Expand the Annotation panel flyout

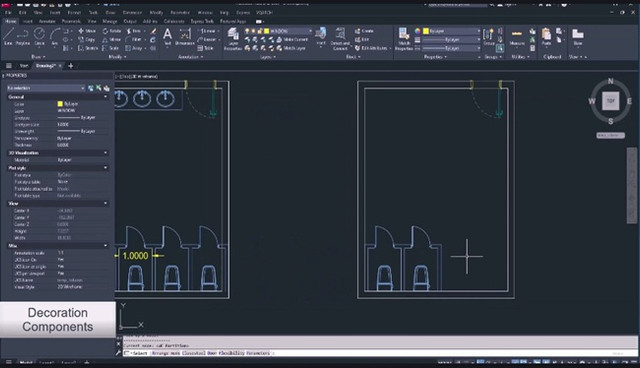pos(191,57)
